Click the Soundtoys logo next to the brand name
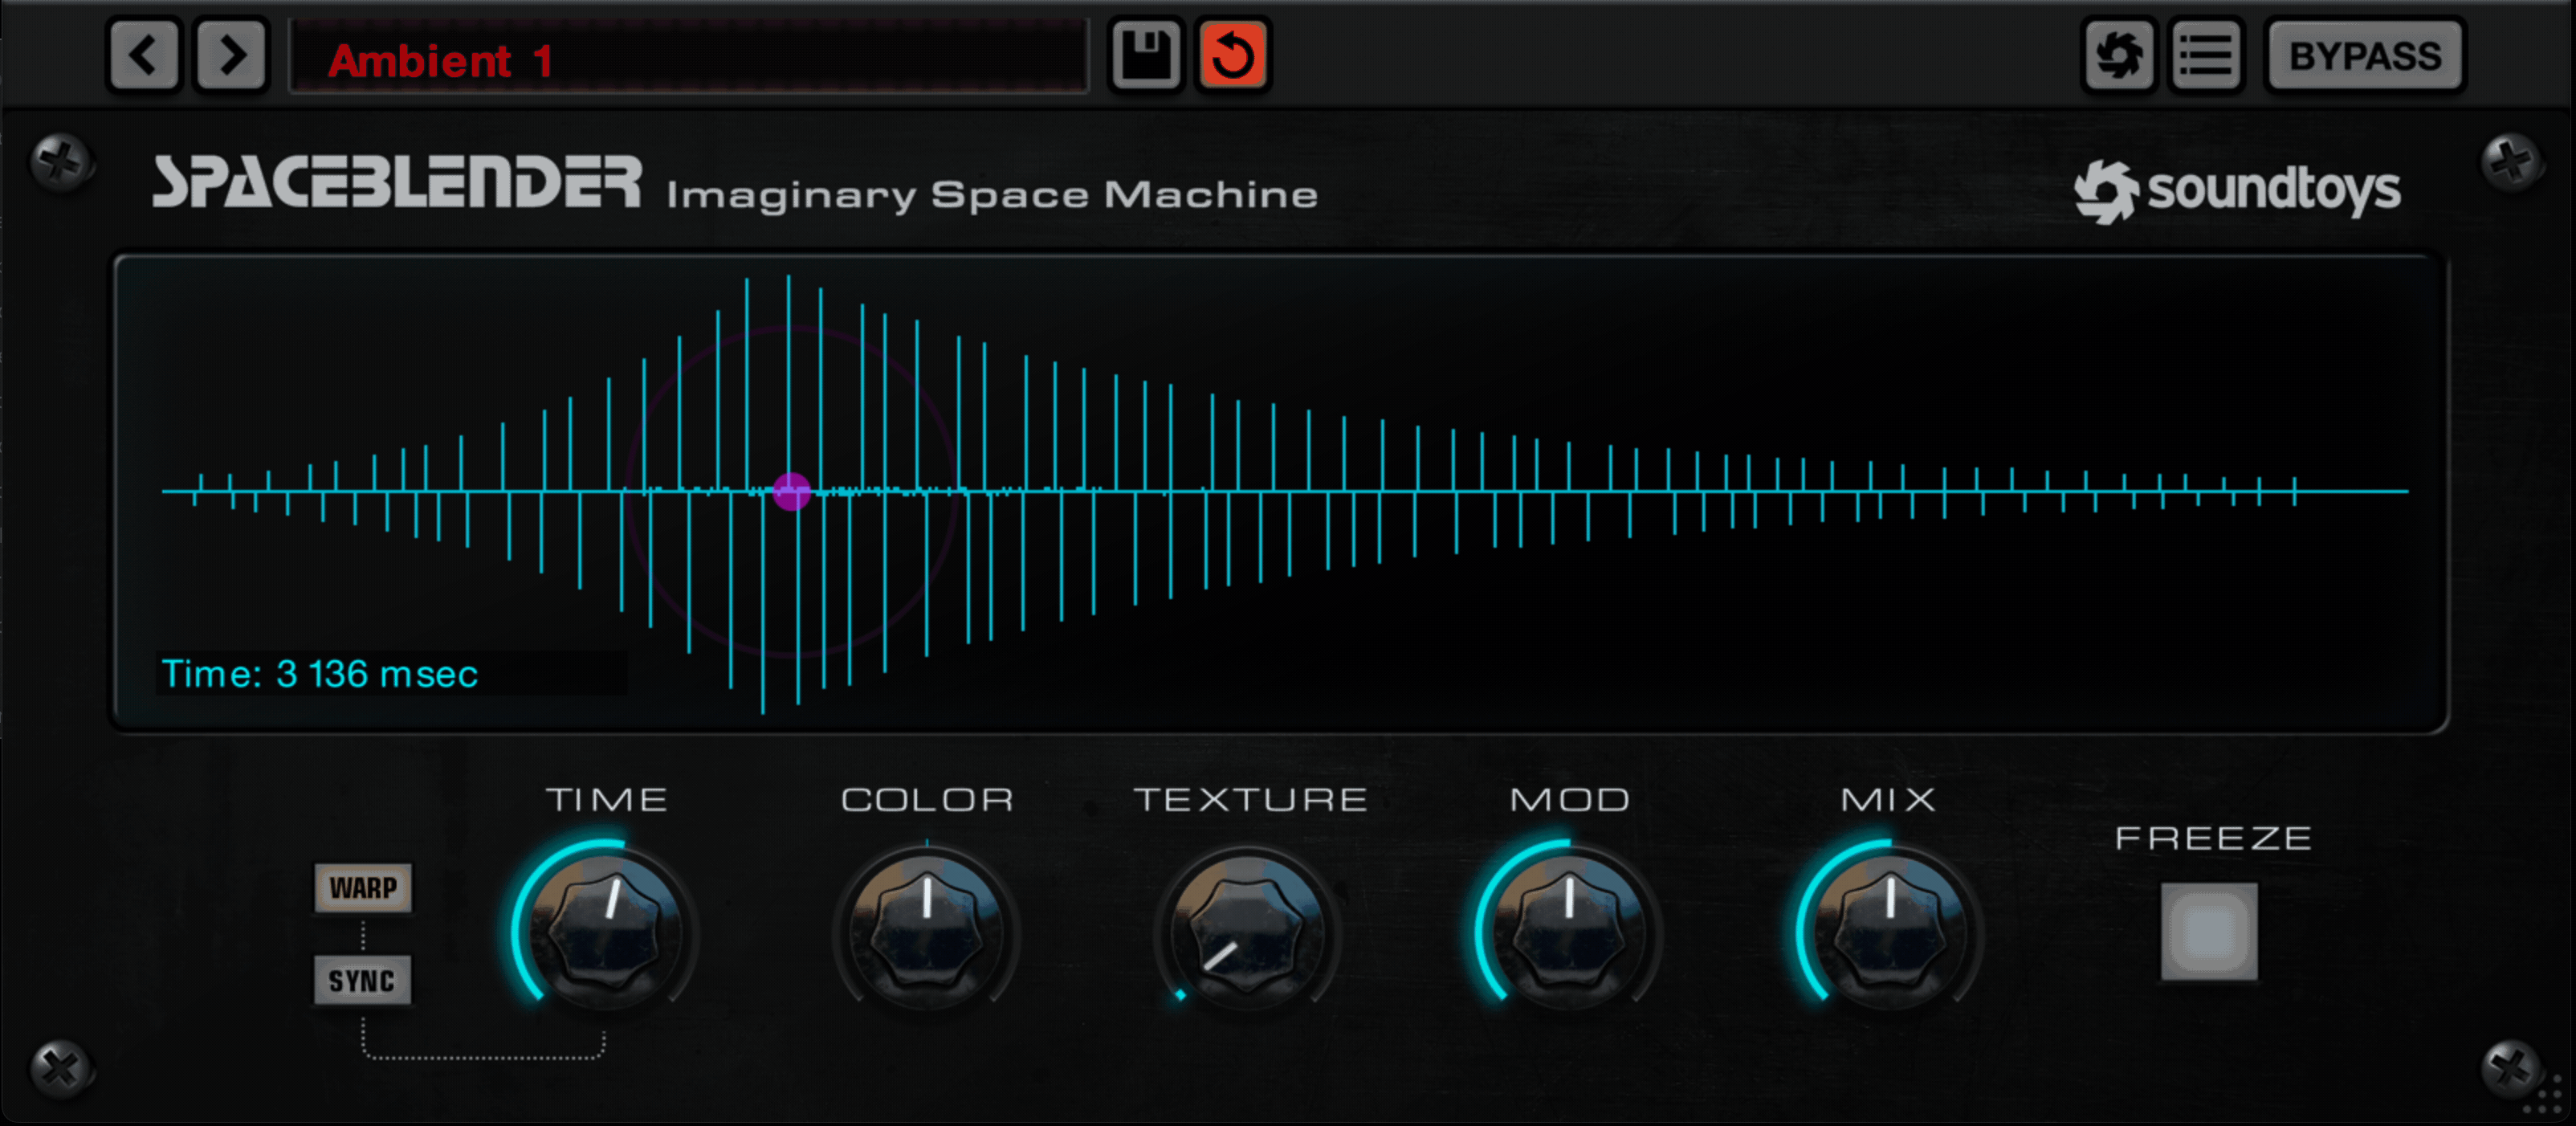Viewport: 2576px width, 1126px height. tap(2106, 190)
